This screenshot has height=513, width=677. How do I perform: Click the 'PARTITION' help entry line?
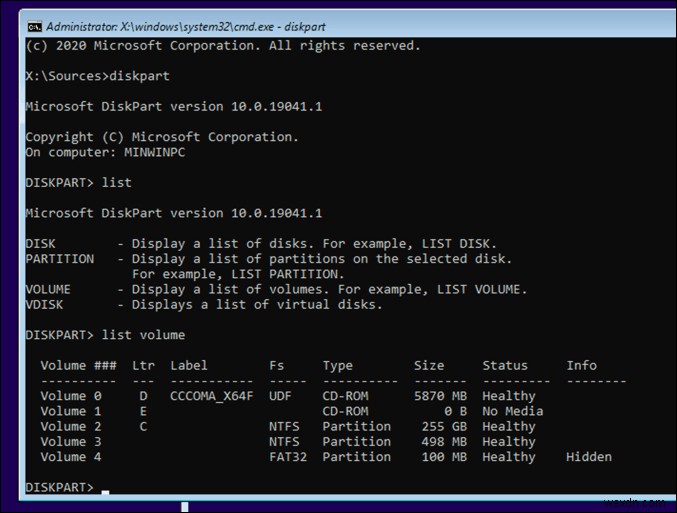(269, 259)
